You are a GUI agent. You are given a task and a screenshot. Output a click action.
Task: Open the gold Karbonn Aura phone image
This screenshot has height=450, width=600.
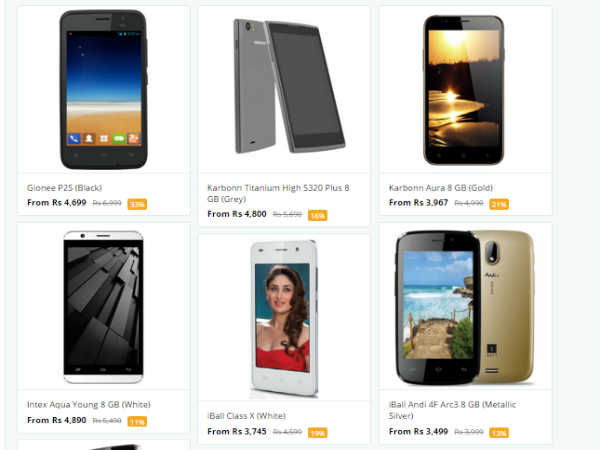(x=463, y=90)
